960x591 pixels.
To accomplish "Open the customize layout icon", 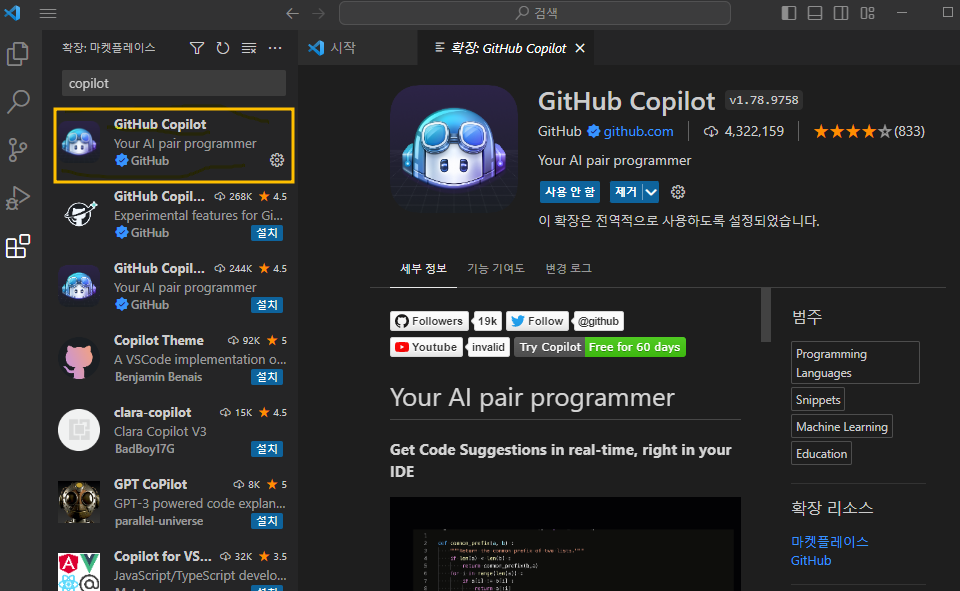I will 868,13.
